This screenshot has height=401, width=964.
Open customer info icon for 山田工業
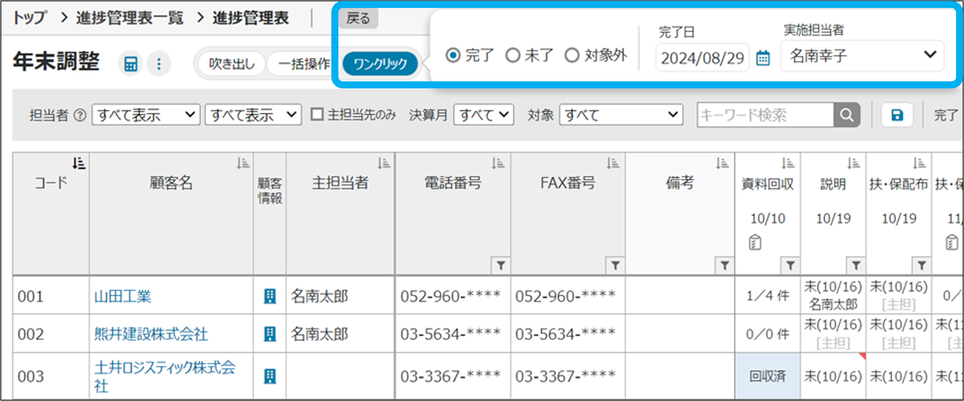point(269,296)
